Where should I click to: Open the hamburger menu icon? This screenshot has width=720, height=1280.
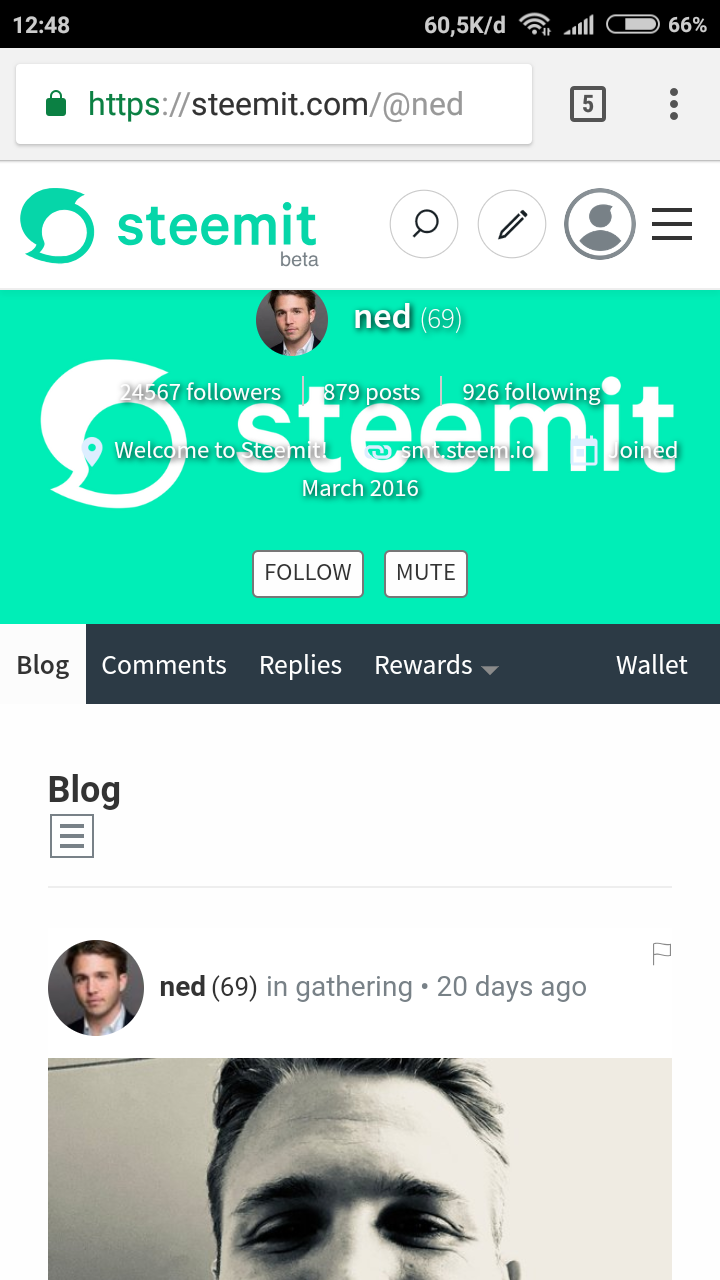coord(672,224)
